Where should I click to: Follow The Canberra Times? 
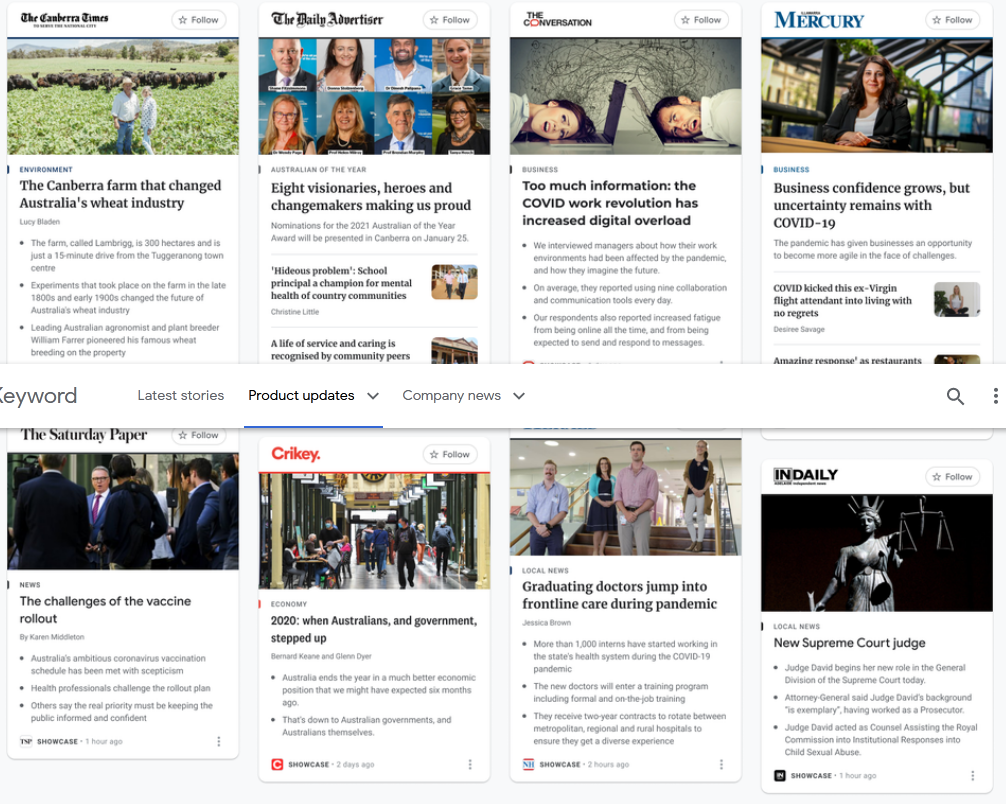[x=198, y=20]
